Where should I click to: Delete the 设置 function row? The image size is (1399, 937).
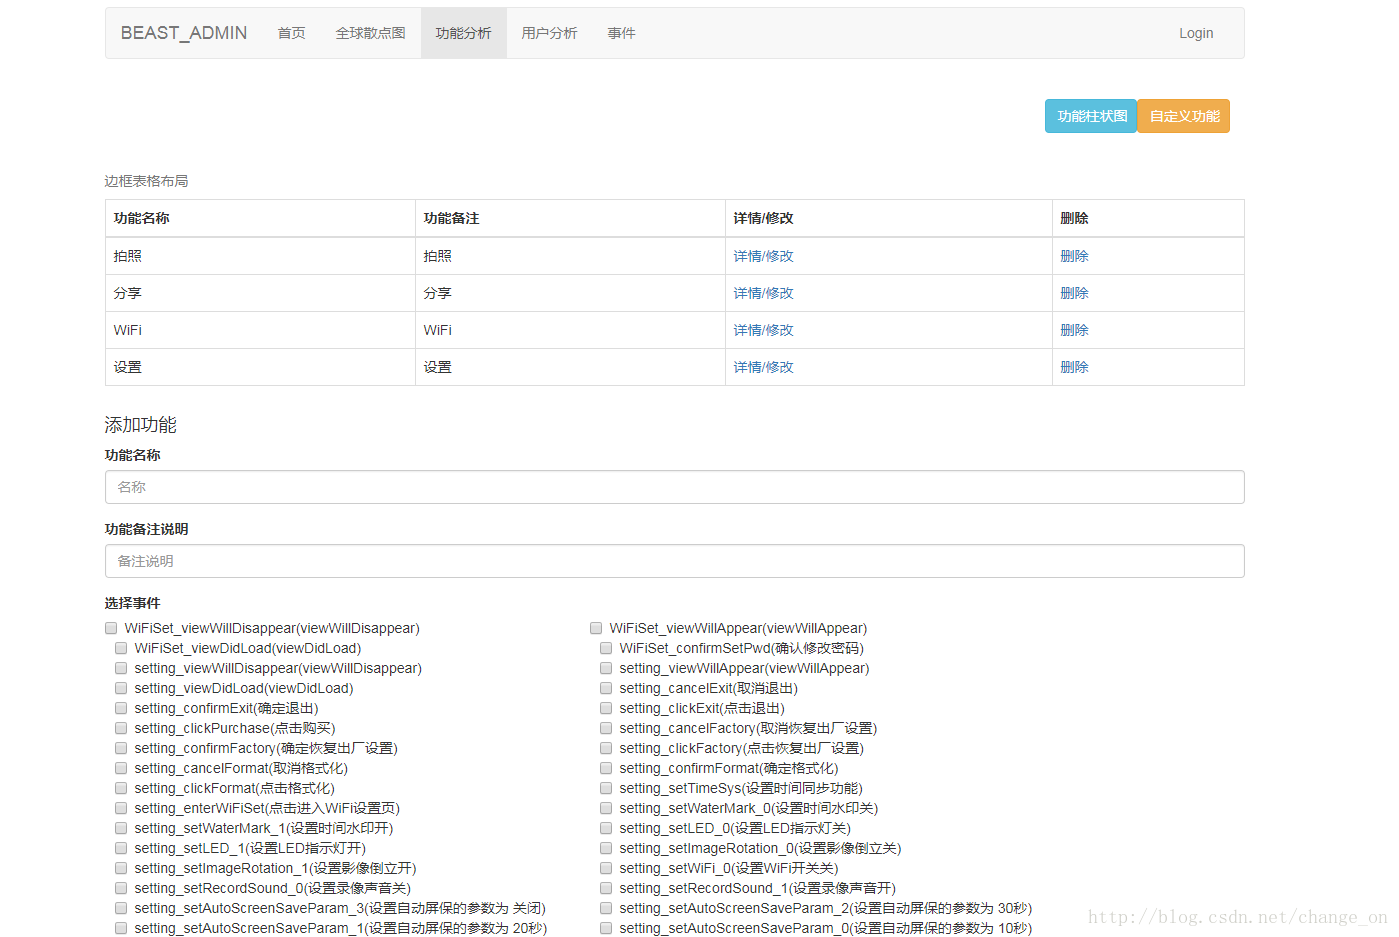click(1075, 367)
